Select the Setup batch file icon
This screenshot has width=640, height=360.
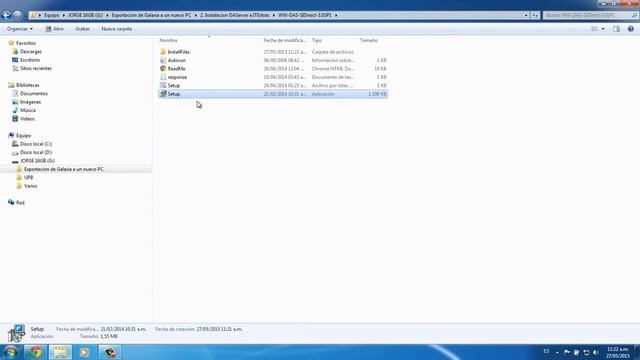[x=163, y=85]
